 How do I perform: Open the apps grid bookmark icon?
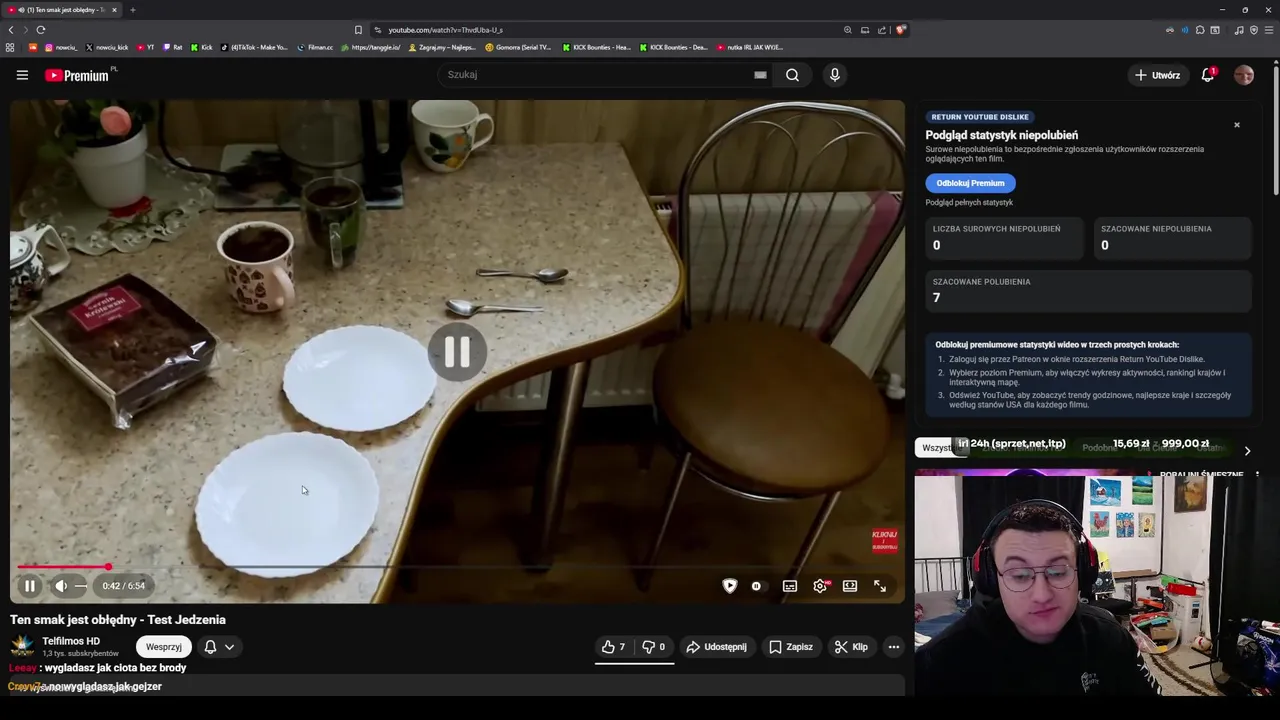pyautogui.click(x=10, y=47)
